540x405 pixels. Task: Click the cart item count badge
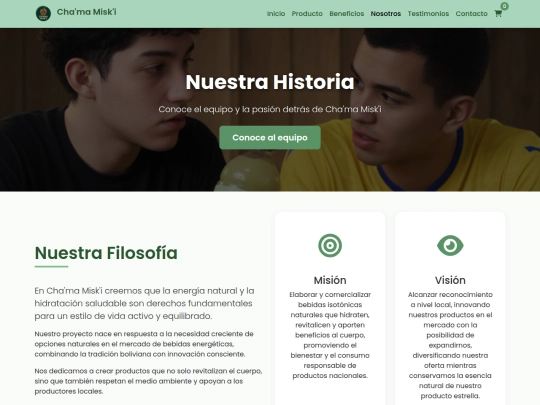pyautogui.click(x=504, y=6)
